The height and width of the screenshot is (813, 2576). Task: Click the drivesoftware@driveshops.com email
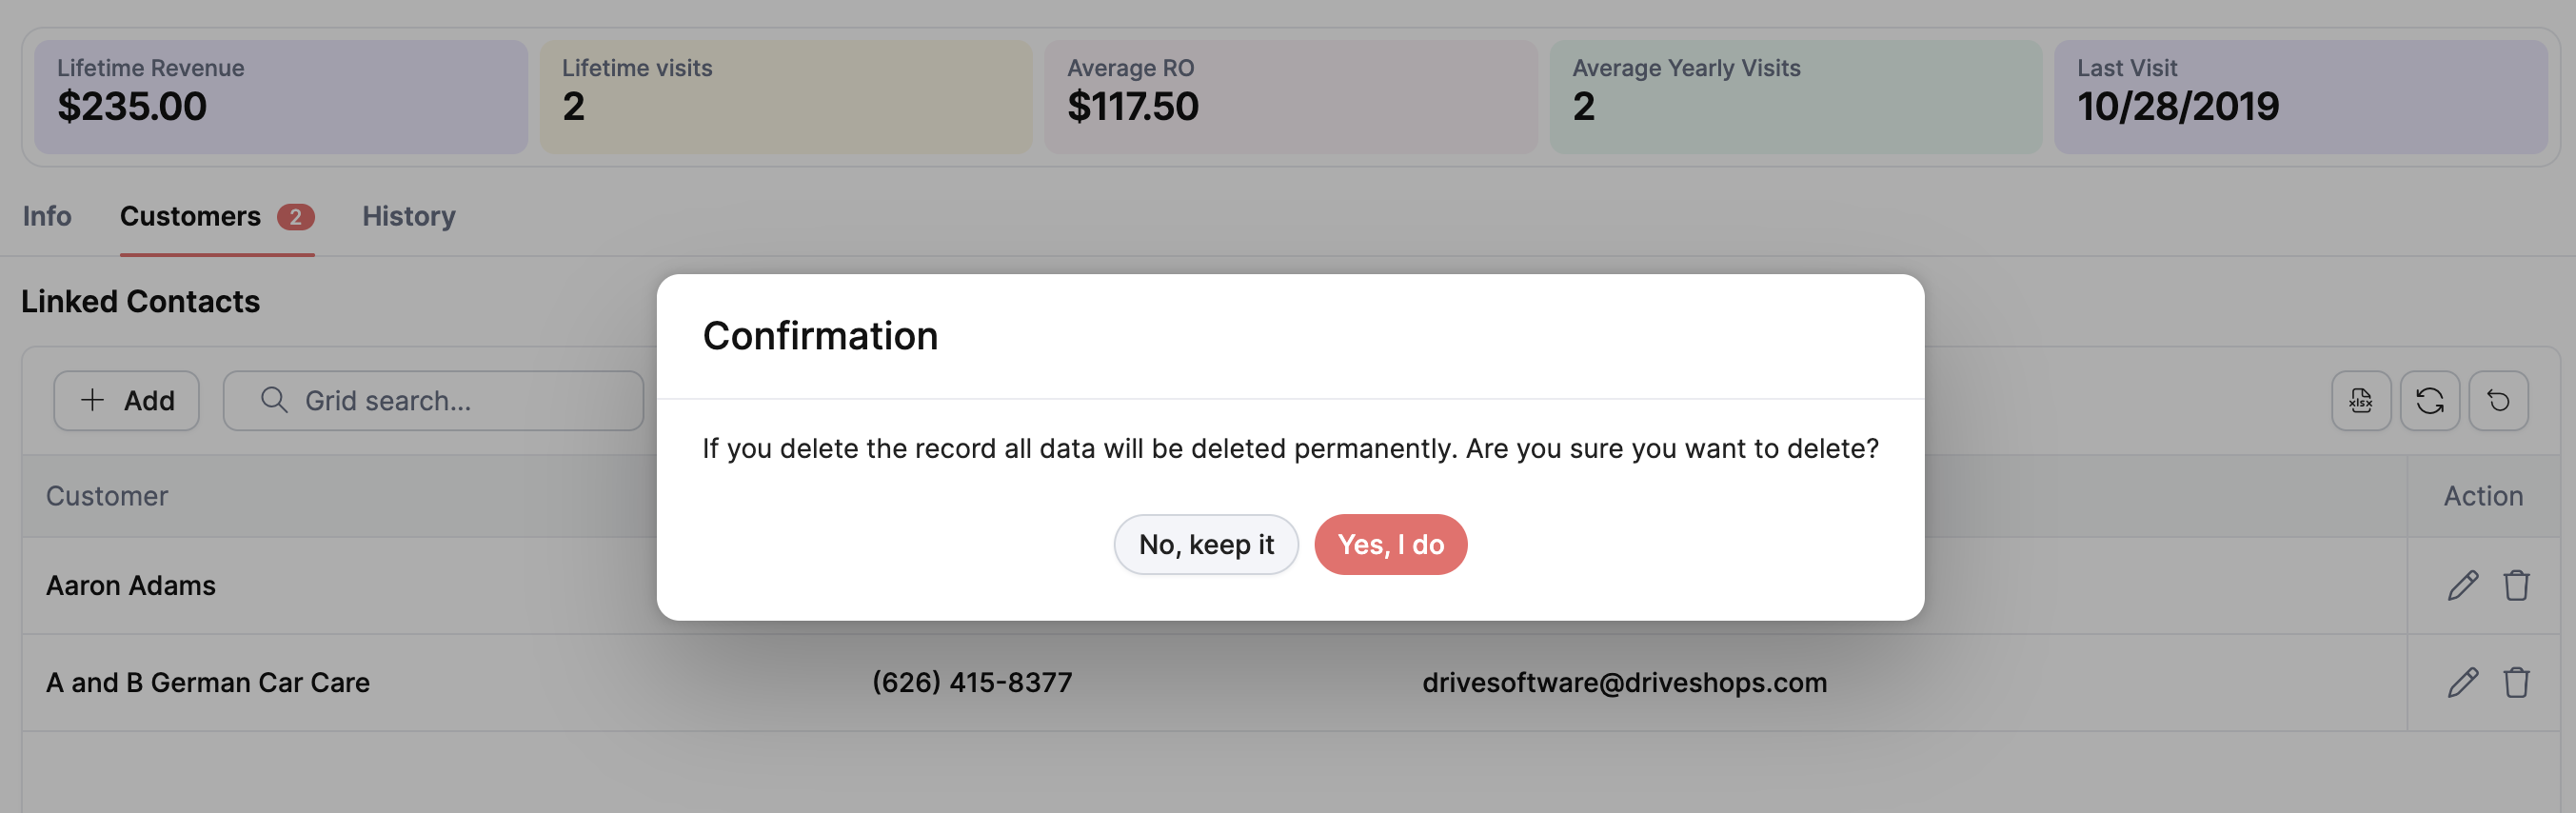pyautogui.click(x=1624, y=682)
